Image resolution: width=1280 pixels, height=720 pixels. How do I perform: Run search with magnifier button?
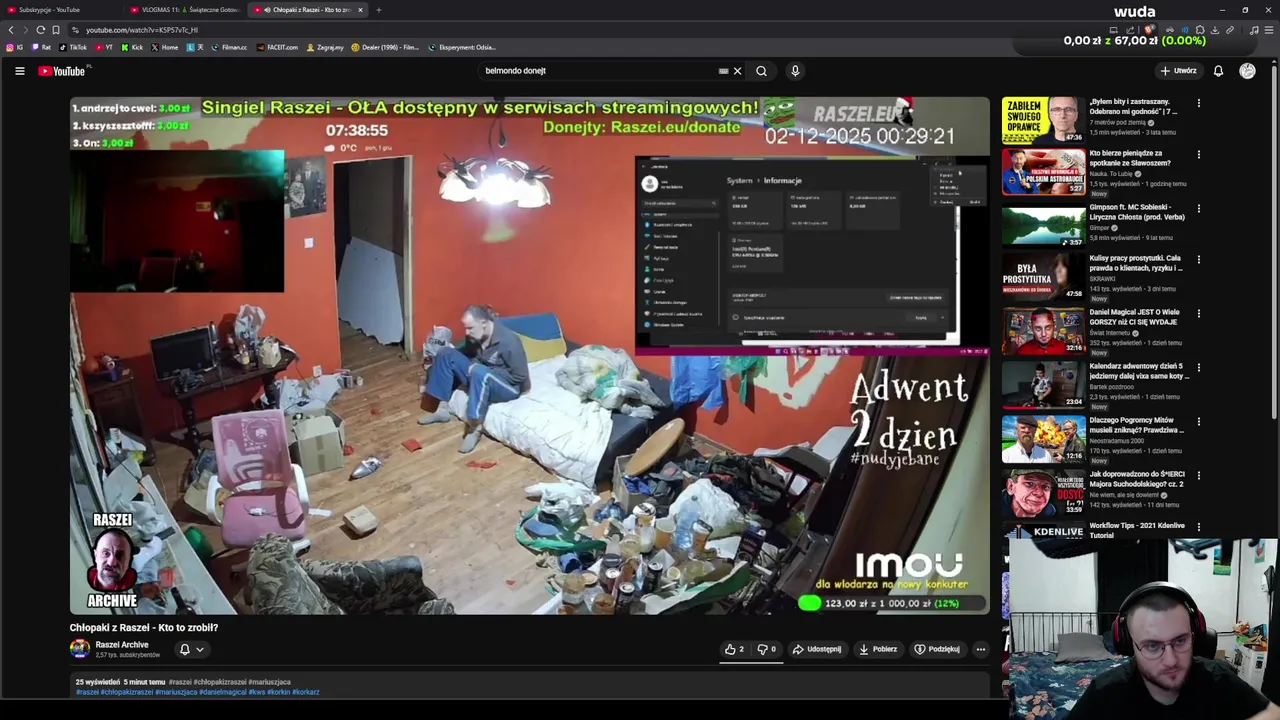tap(761, 71)
